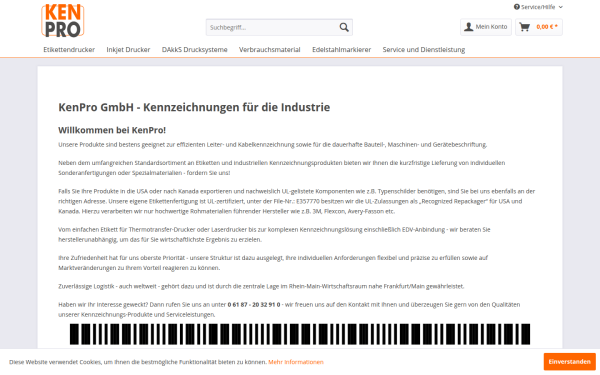Click the paragraph starting 'Zuverlässige Logistik'
The image size is (600, 375).
[x=261, y=286]
